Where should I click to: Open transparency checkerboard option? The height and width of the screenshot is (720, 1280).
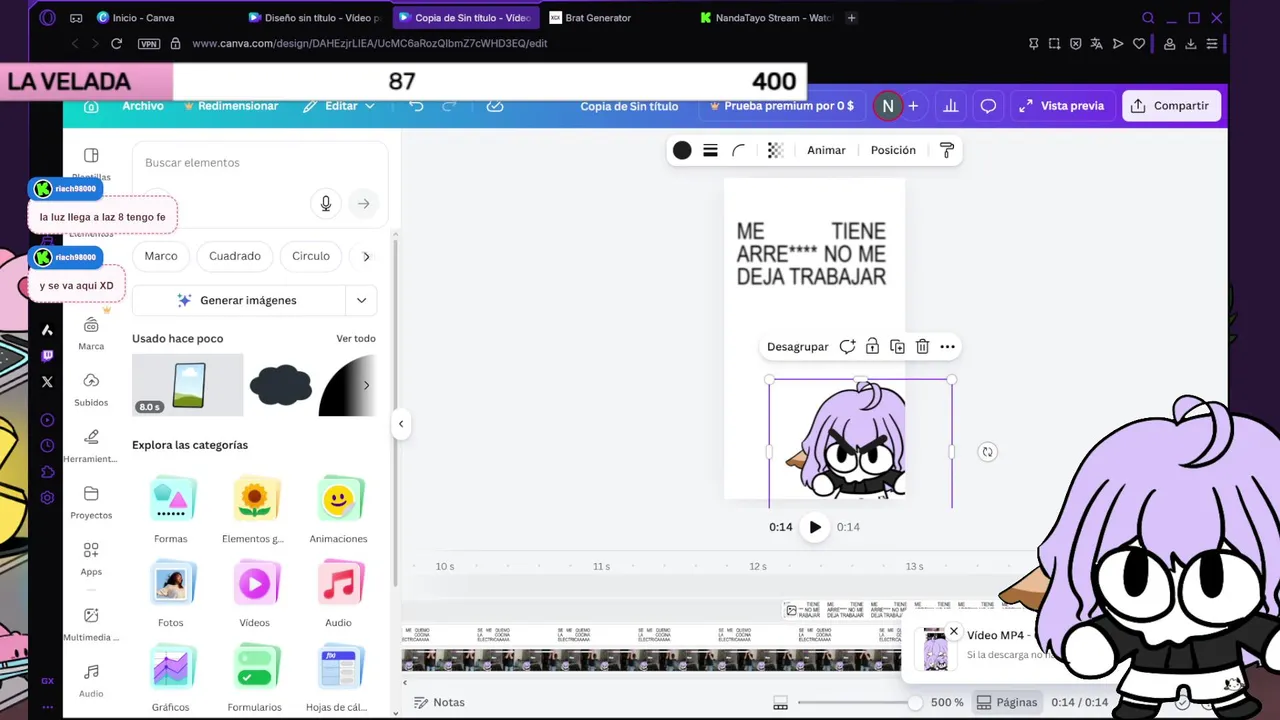pyautogui.click(x=775, y=150)
